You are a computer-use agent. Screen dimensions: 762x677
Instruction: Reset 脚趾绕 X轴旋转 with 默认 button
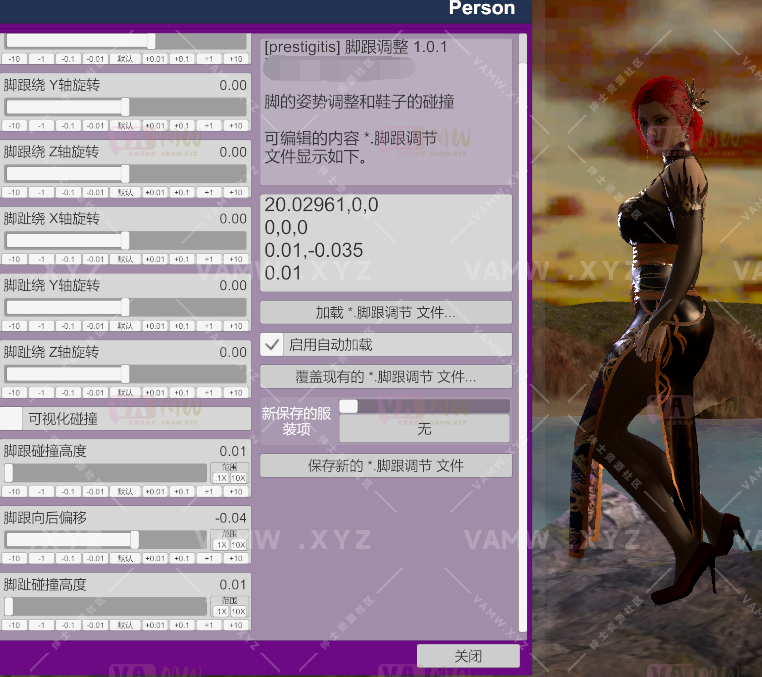point(125,259)
